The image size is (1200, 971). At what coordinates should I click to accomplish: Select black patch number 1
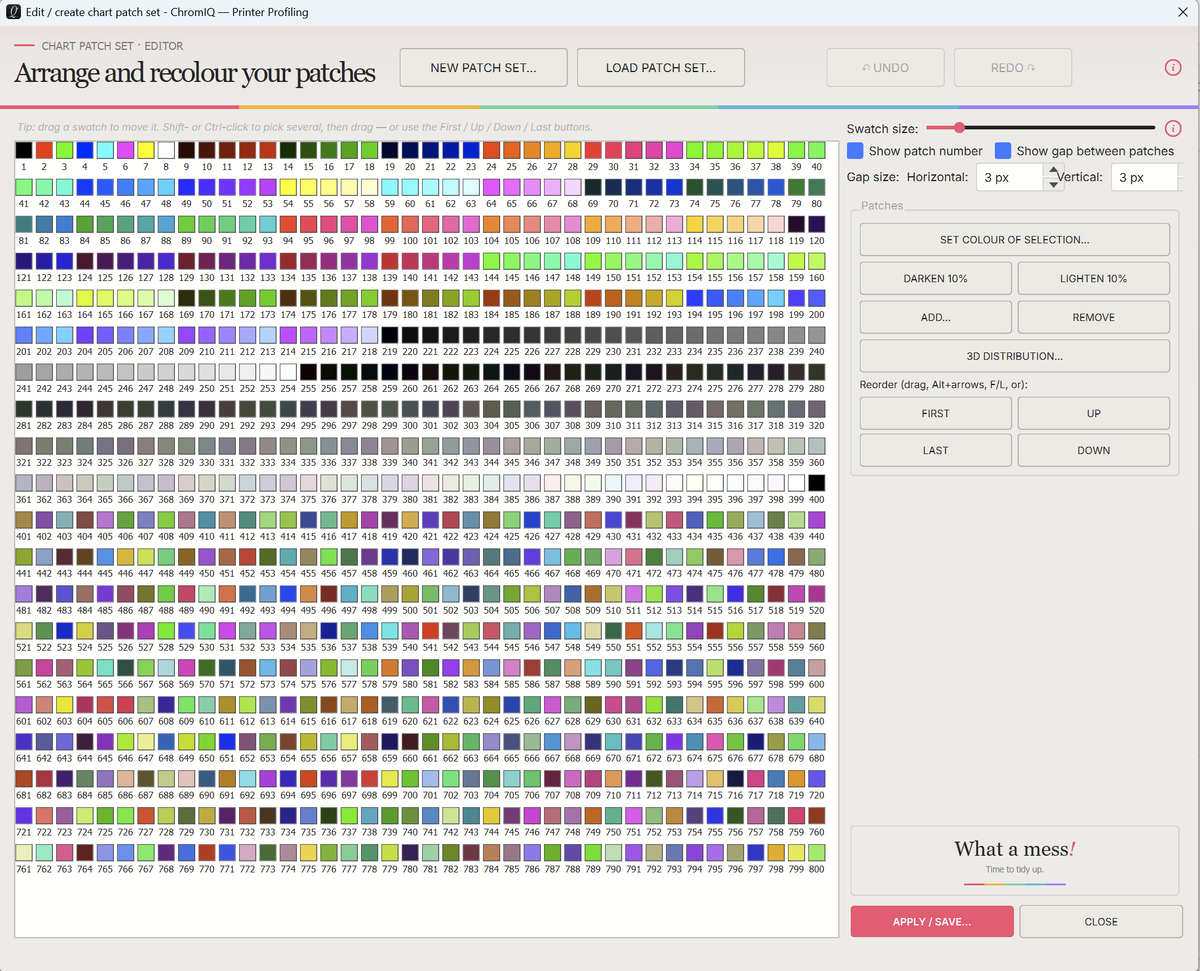pyautogui.click(x=23, y=149)
